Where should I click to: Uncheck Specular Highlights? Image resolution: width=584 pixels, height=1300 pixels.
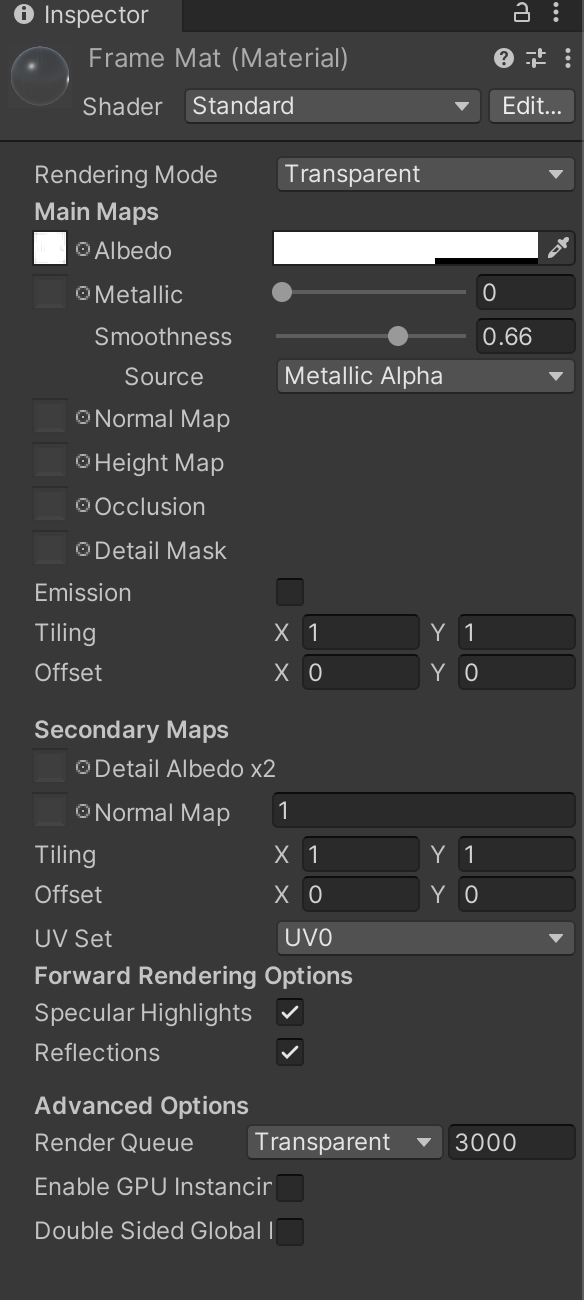[x=290, y=1012]
